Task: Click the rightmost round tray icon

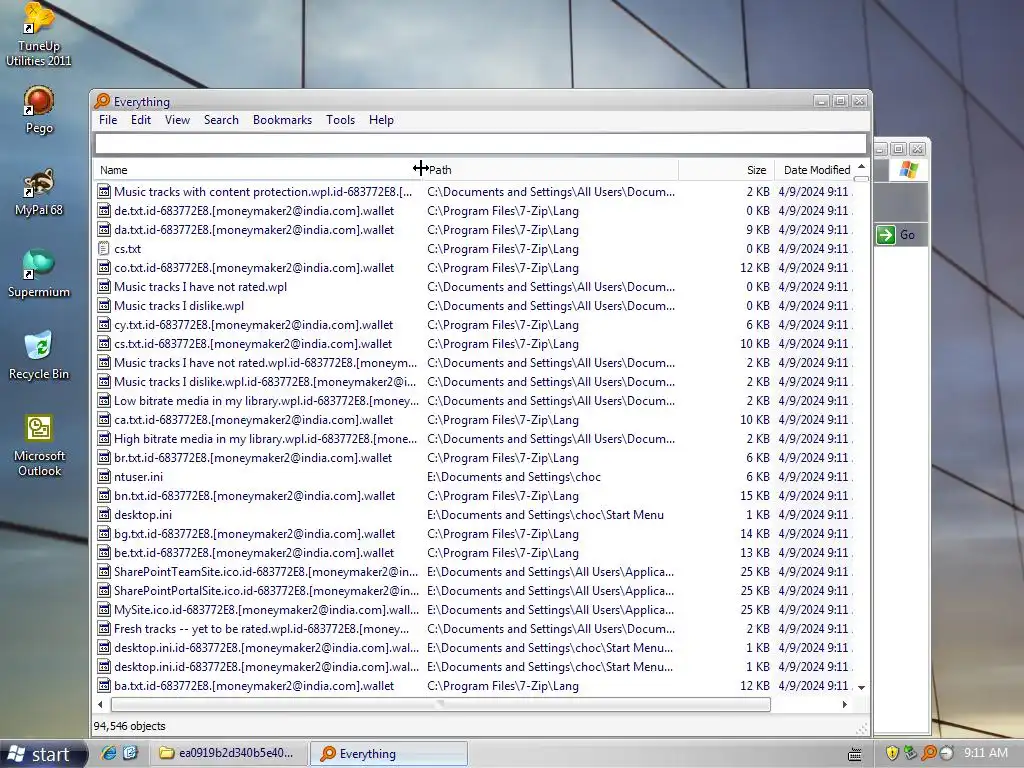Action: [x=946, y=753]
